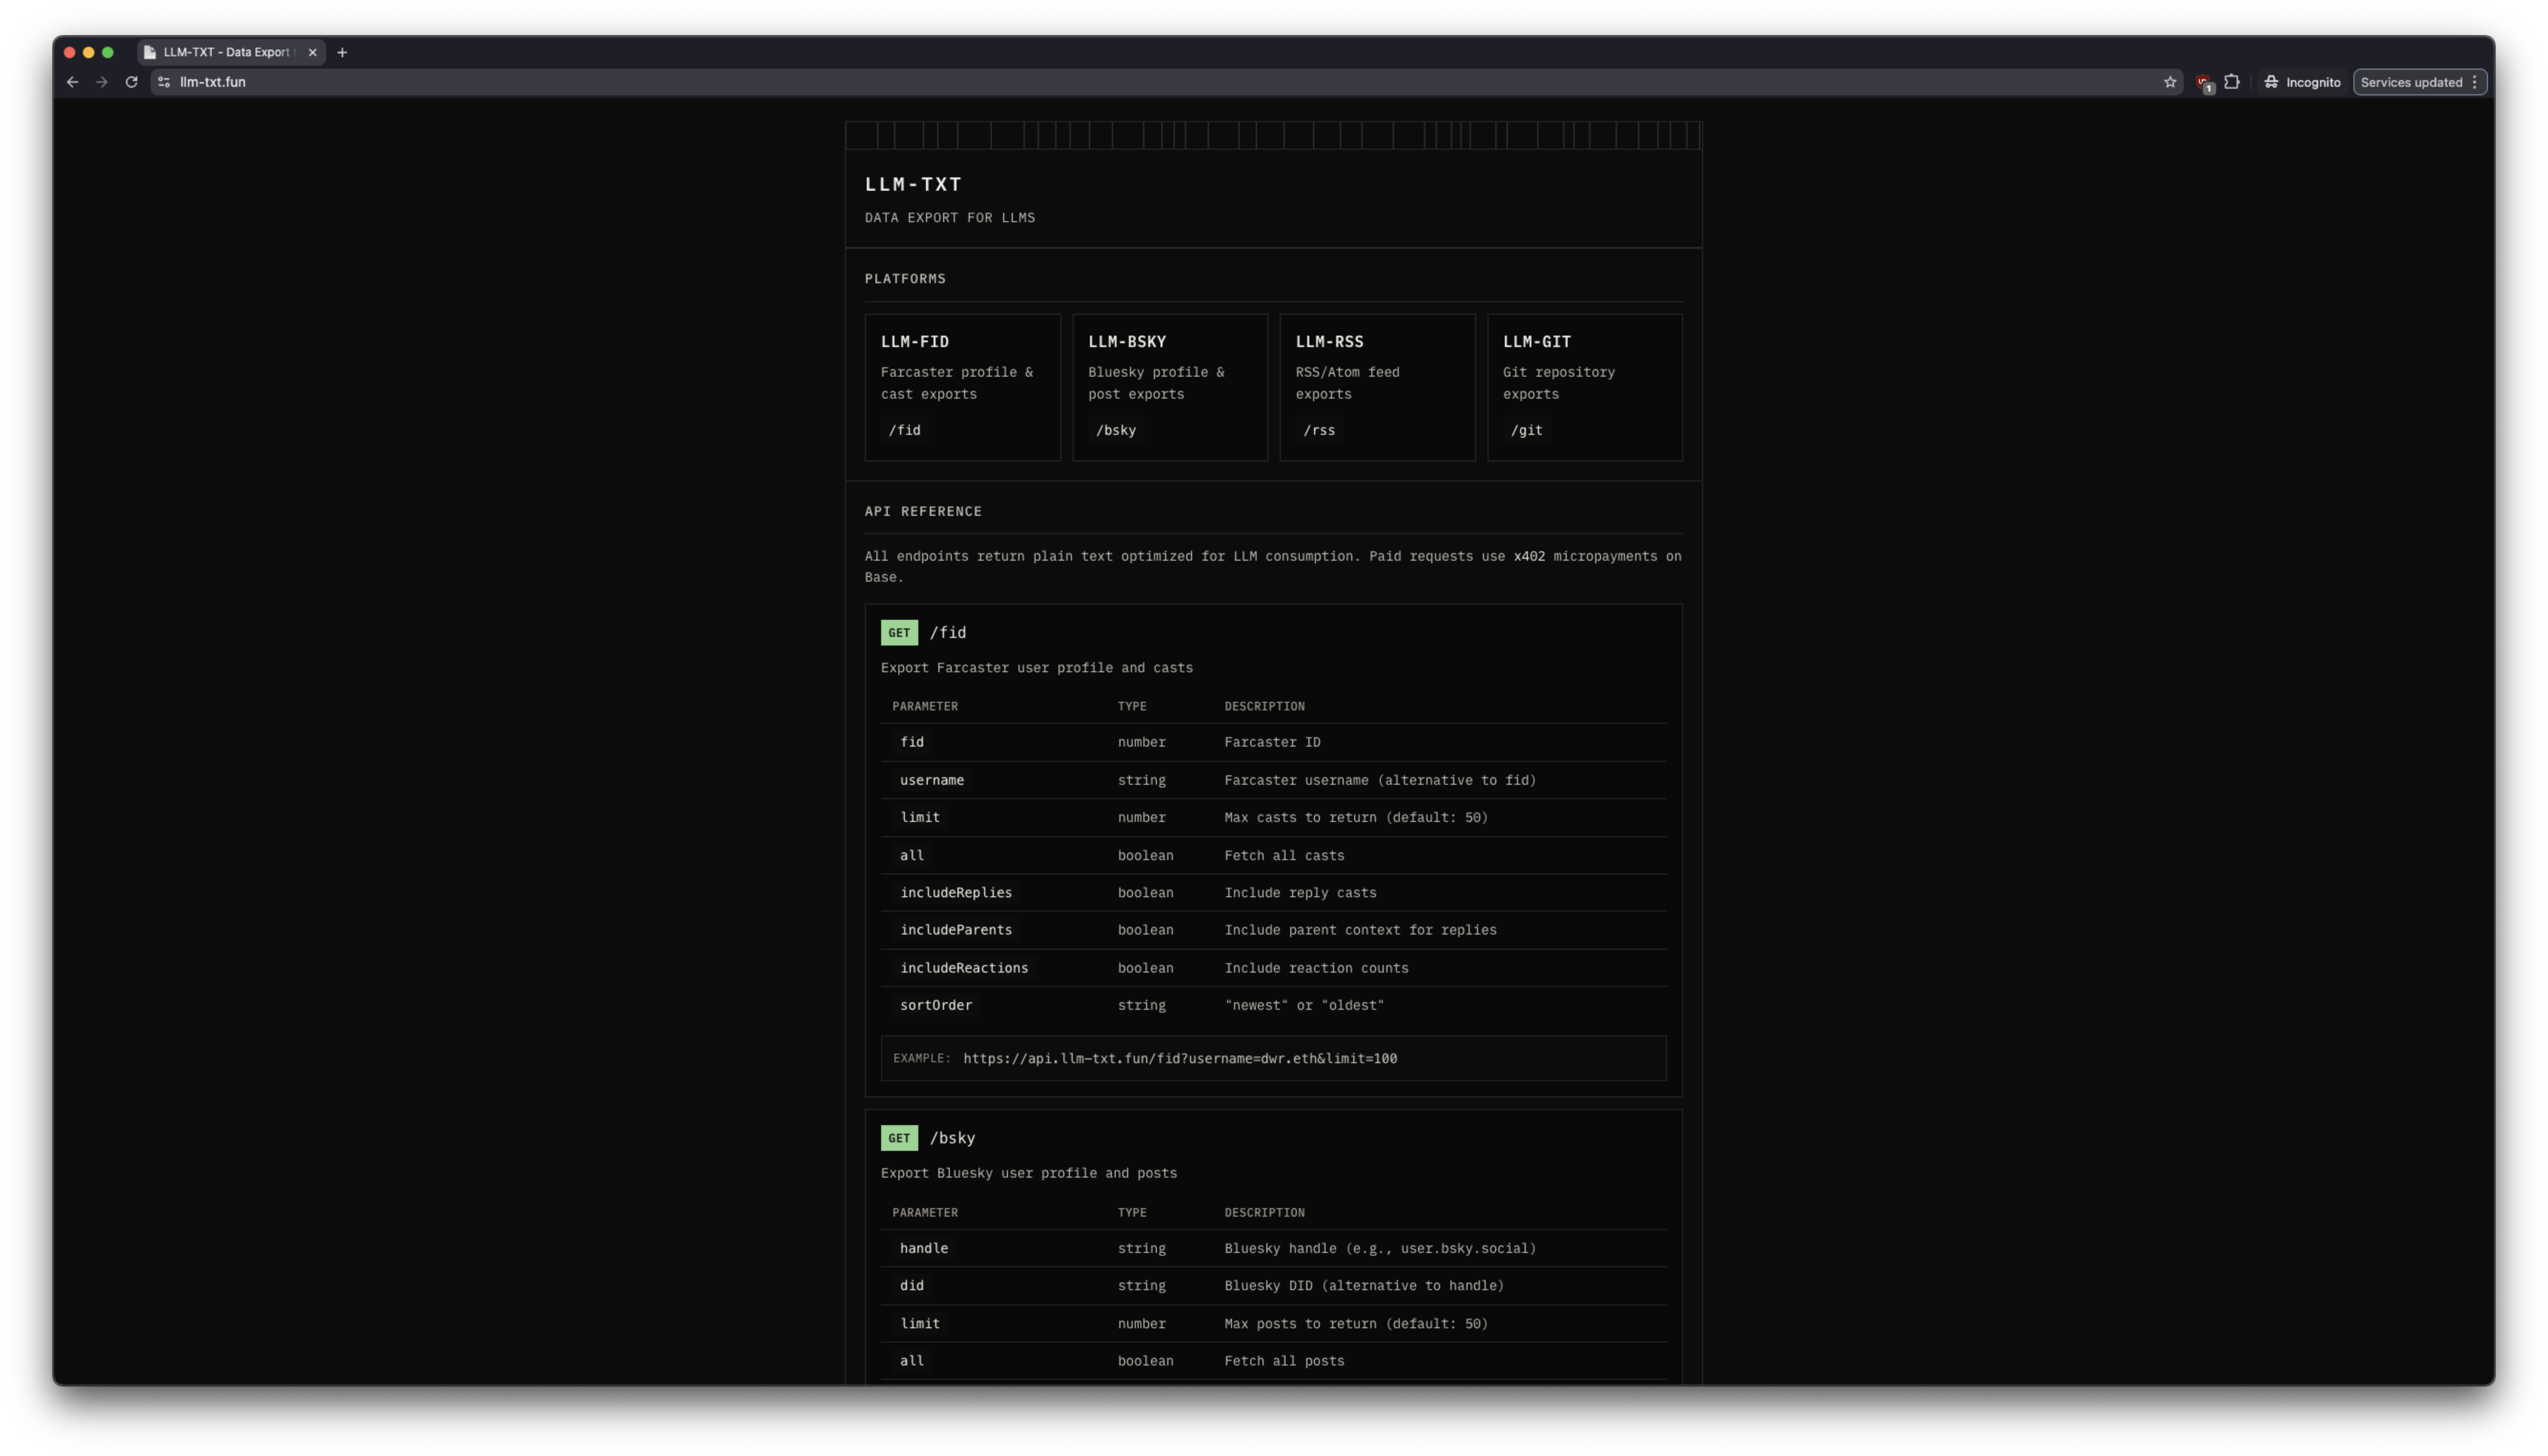Open a new tab with plus
Viewport: 2548px width, 1456px height.
pos(342,52)
